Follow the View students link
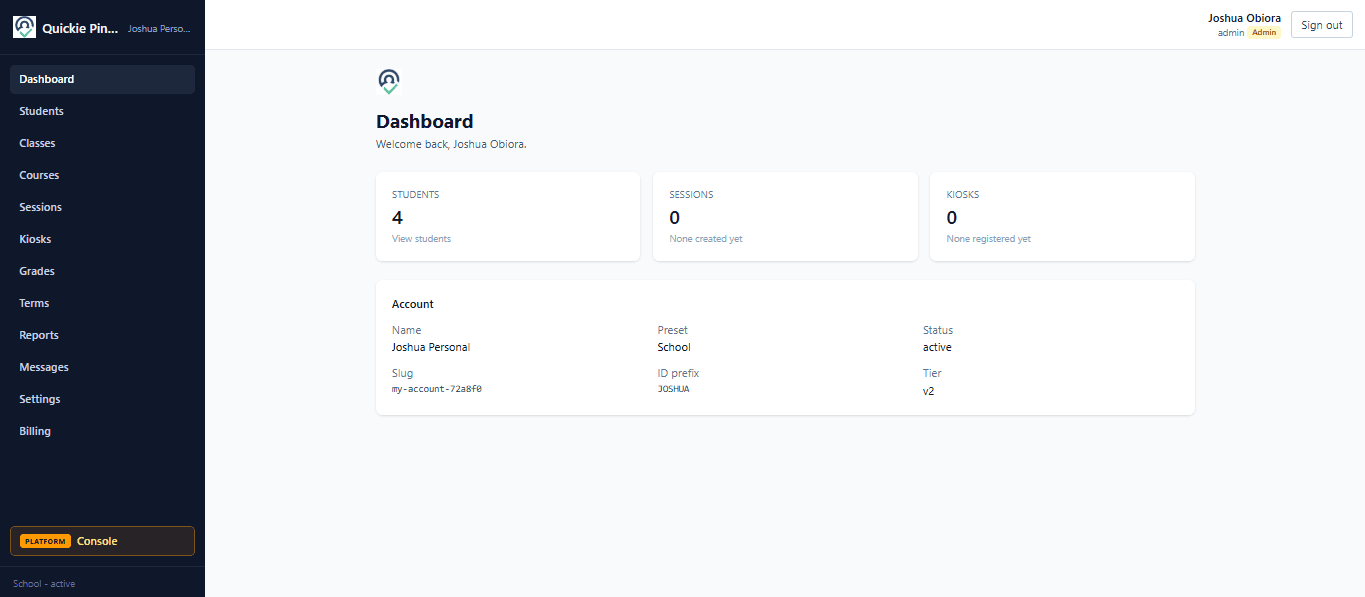Viewport: 1365px width, 597px height. coord(421,239)
